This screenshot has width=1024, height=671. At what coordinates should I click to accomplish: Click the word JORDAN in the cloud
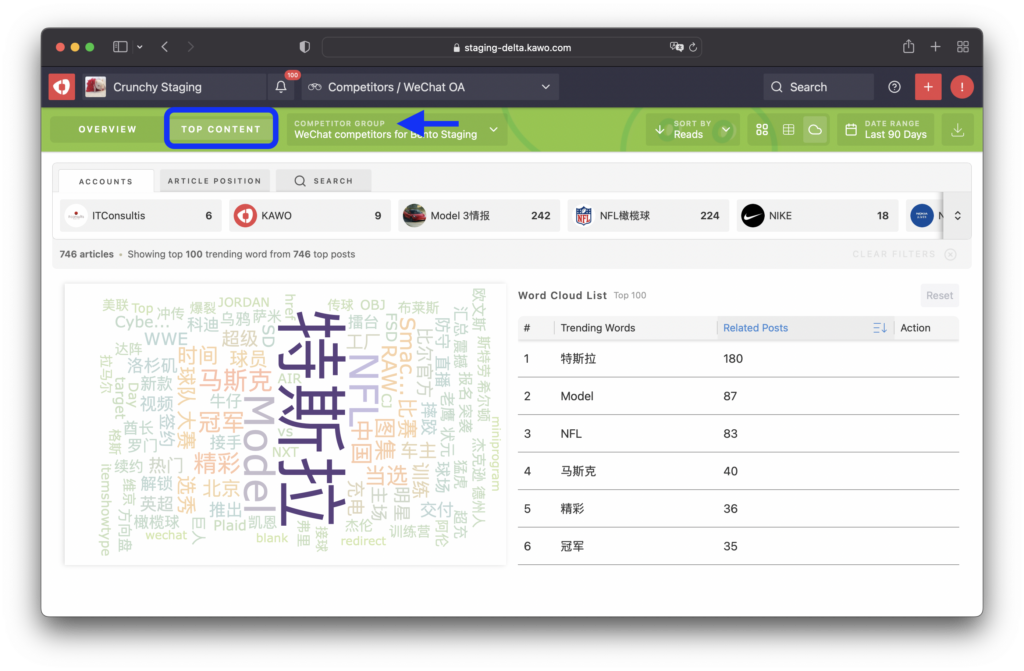pyautogui.click(x=244, y=302)
